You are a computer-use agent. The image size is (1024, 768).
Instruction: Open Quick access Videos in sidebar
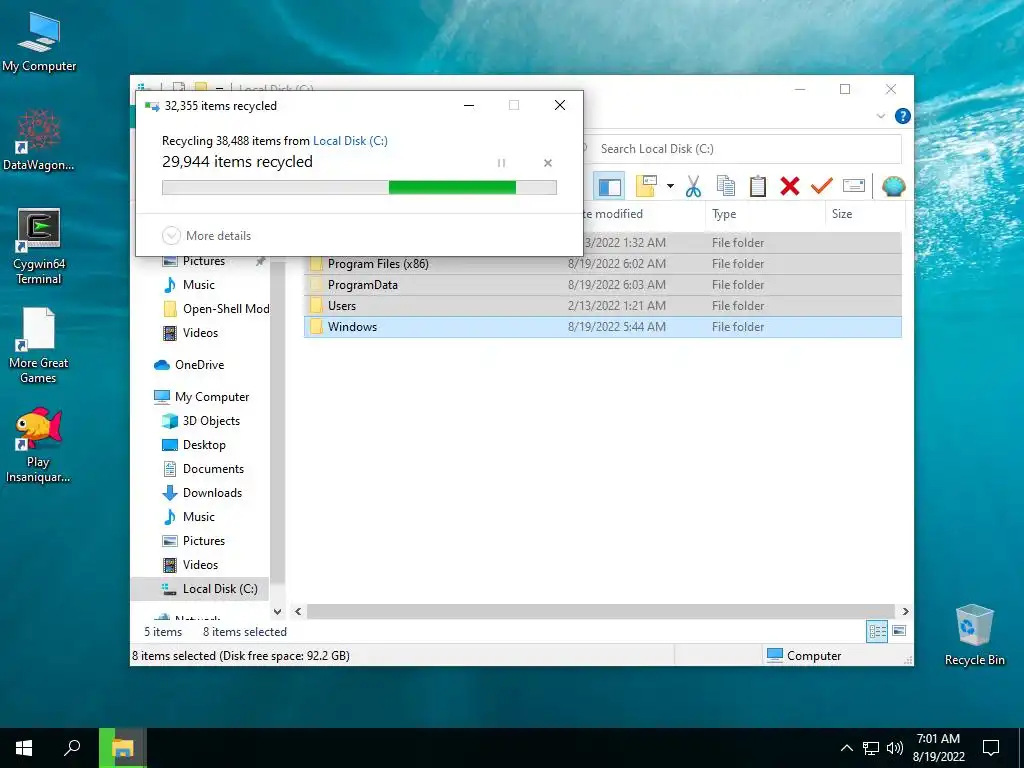click(x=190, y=333)
